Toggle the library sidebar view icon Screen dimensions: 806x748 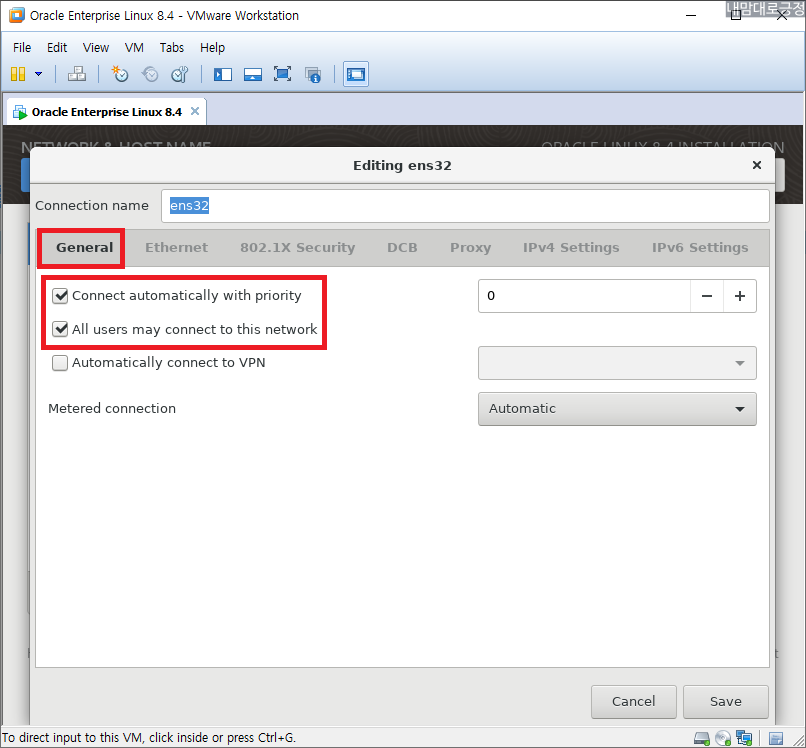coord(223,75)
